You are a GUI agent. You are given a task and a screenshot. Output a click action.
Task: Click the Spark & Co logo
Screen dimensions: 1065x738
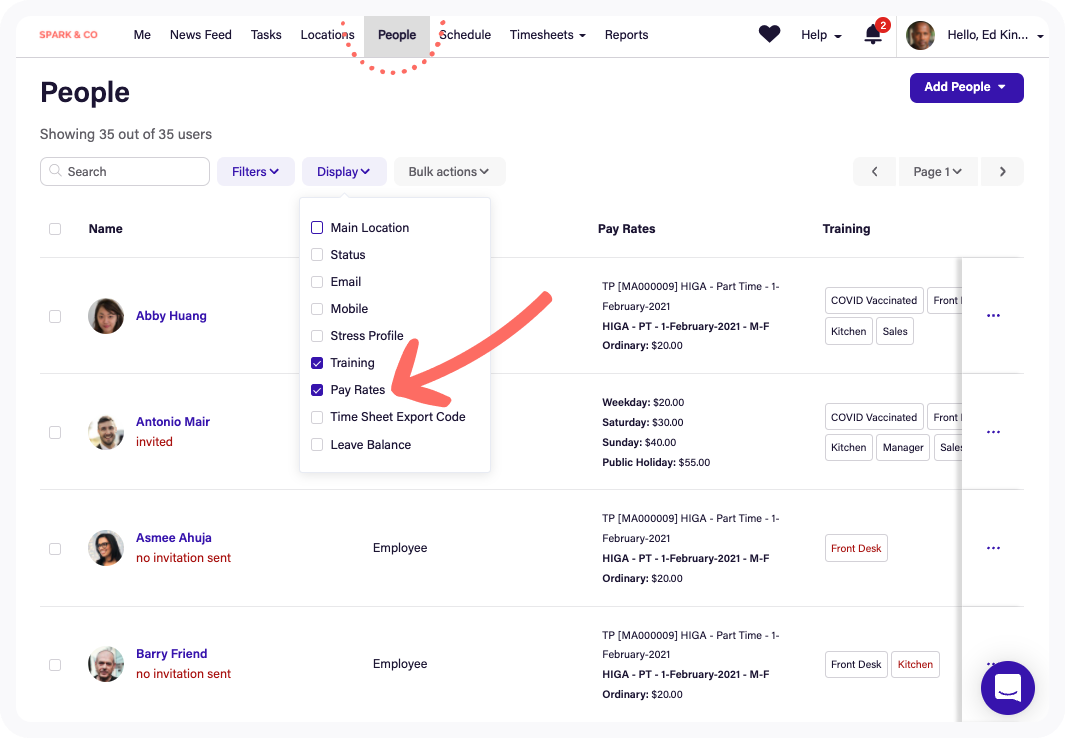[x=69, y=35]
